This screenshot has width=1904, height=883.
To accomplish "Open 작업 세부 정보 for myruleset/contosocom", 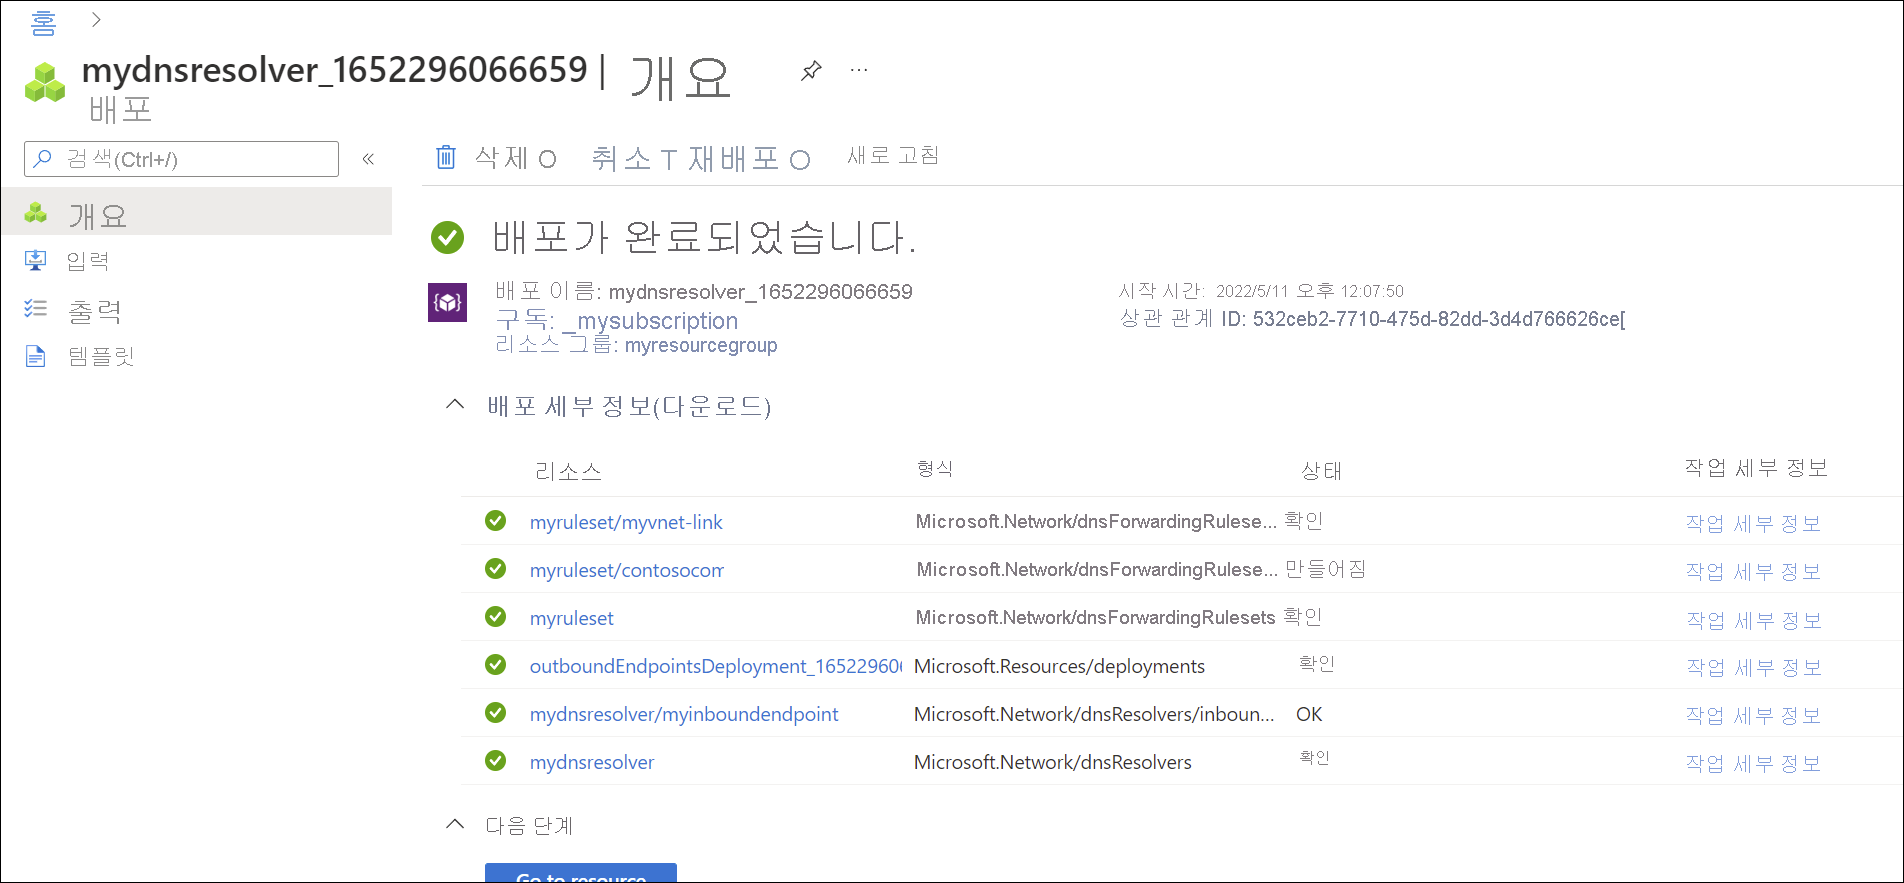I will 1753,571.
